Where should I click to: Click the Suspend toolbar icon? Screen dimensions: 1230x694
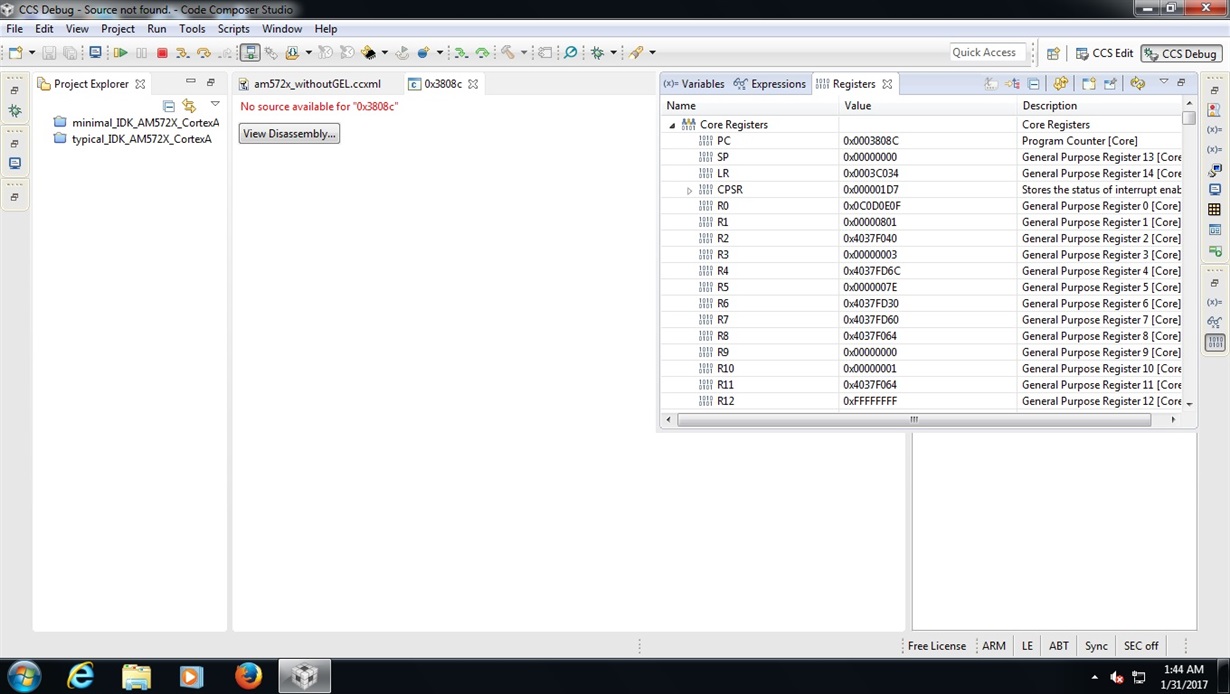[x=141, y=52]
